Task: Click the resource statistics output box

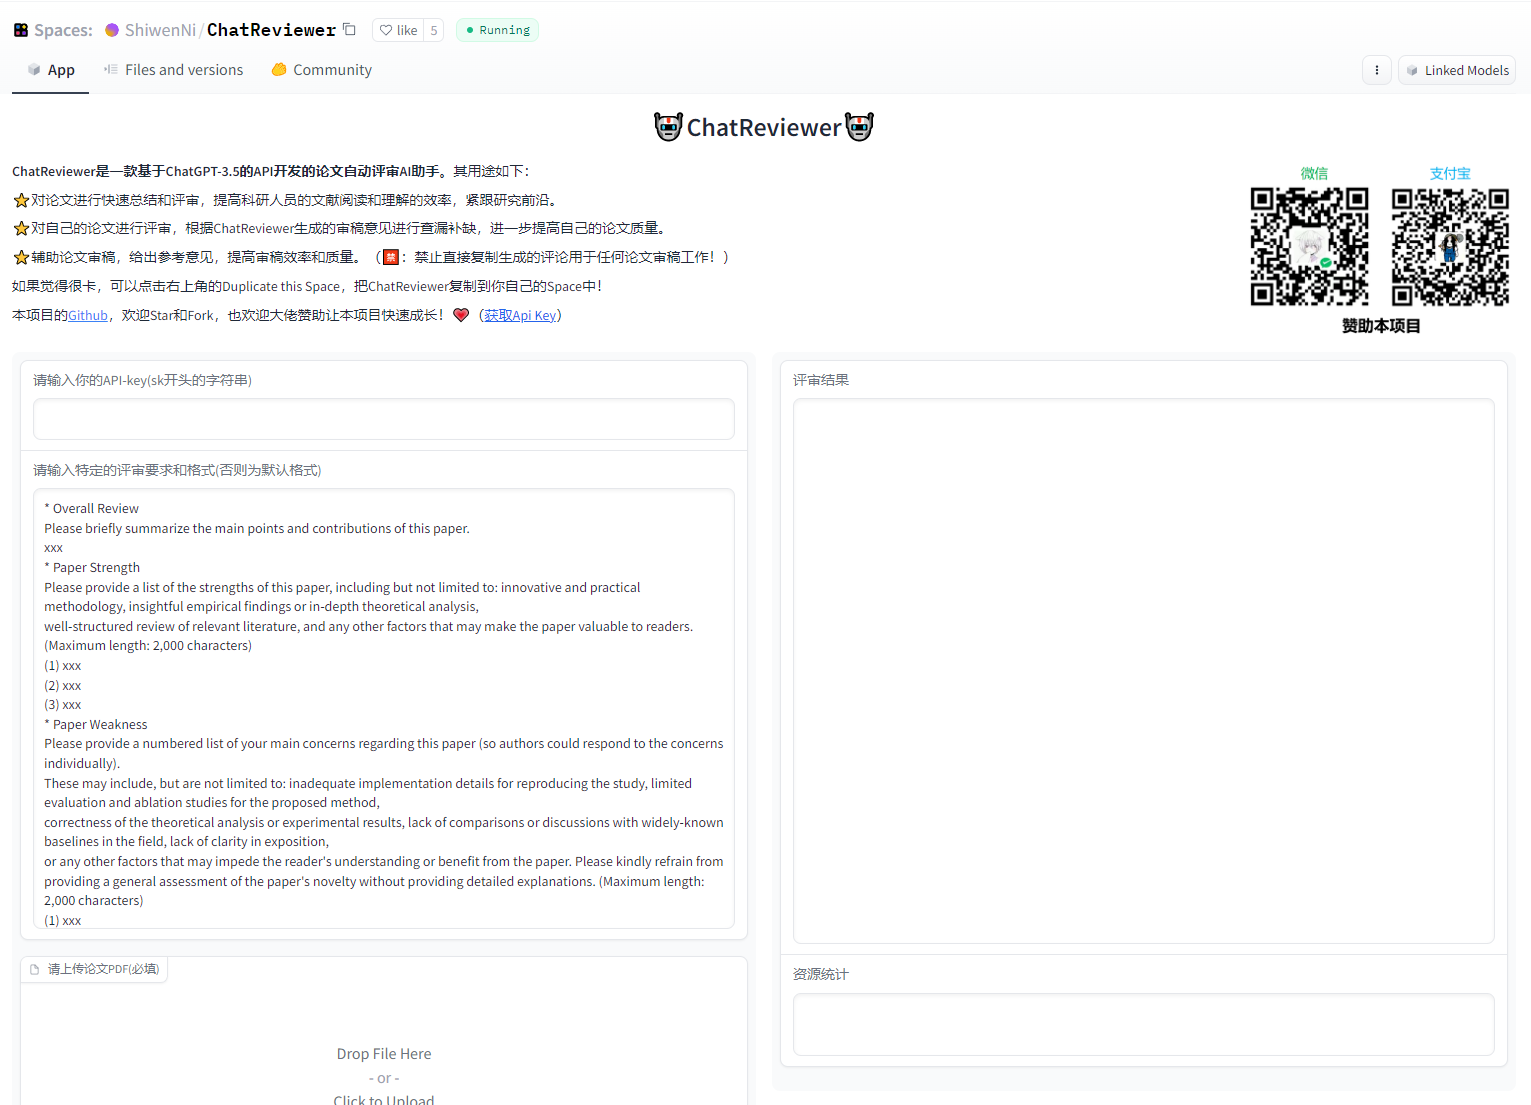Action: pyautogui.click(x=1143, y=1024)
